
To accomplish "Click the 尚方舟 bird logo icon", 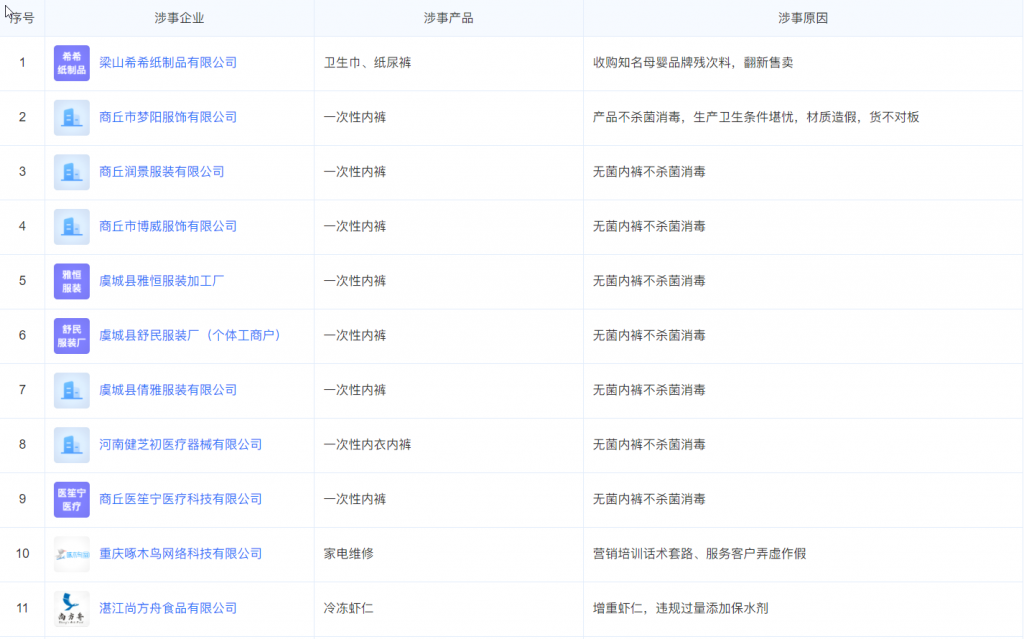I will pyautogui.click(x=72, y=608).
